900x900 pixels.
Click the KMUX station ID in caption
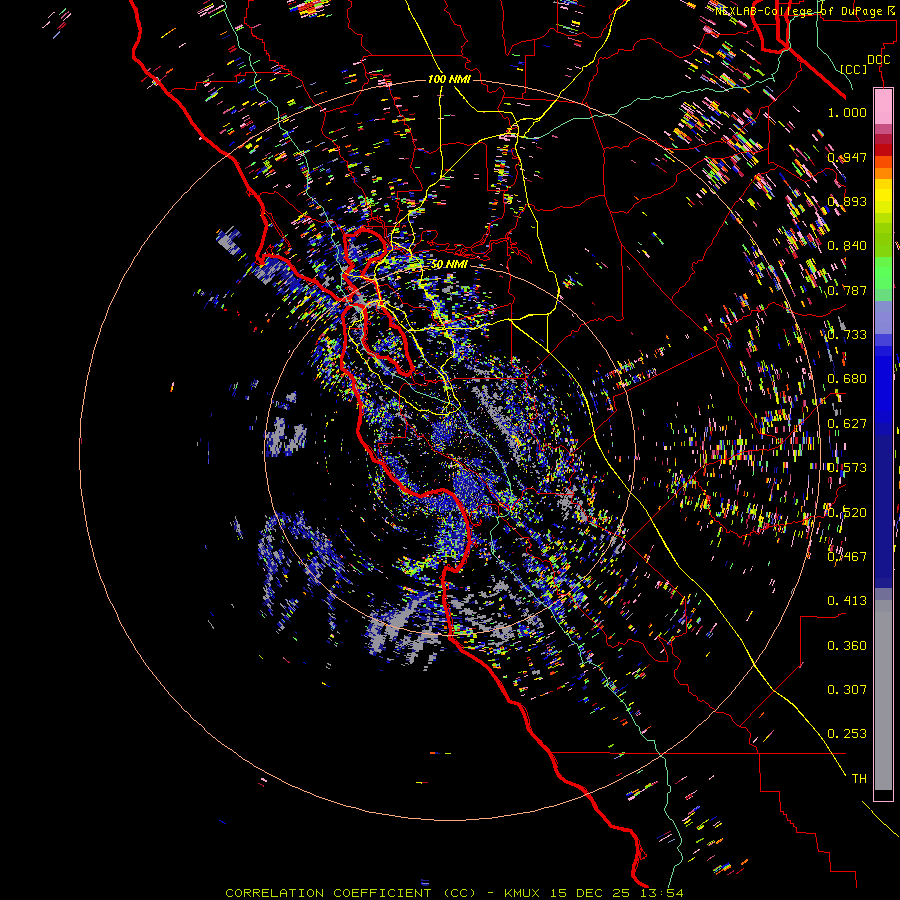click(522, 893)
